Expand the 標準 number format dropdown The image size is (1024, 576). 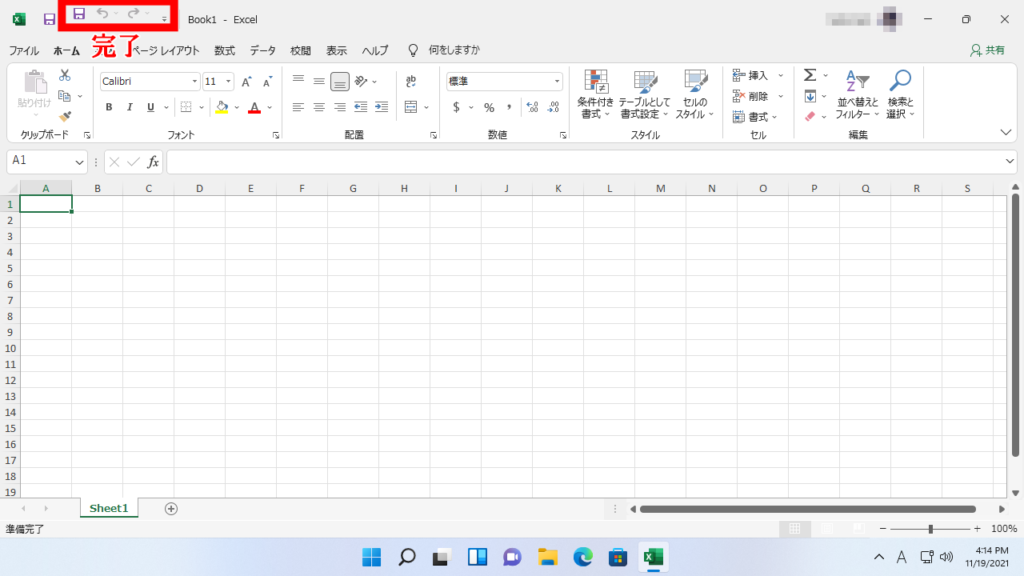[504, 81]
